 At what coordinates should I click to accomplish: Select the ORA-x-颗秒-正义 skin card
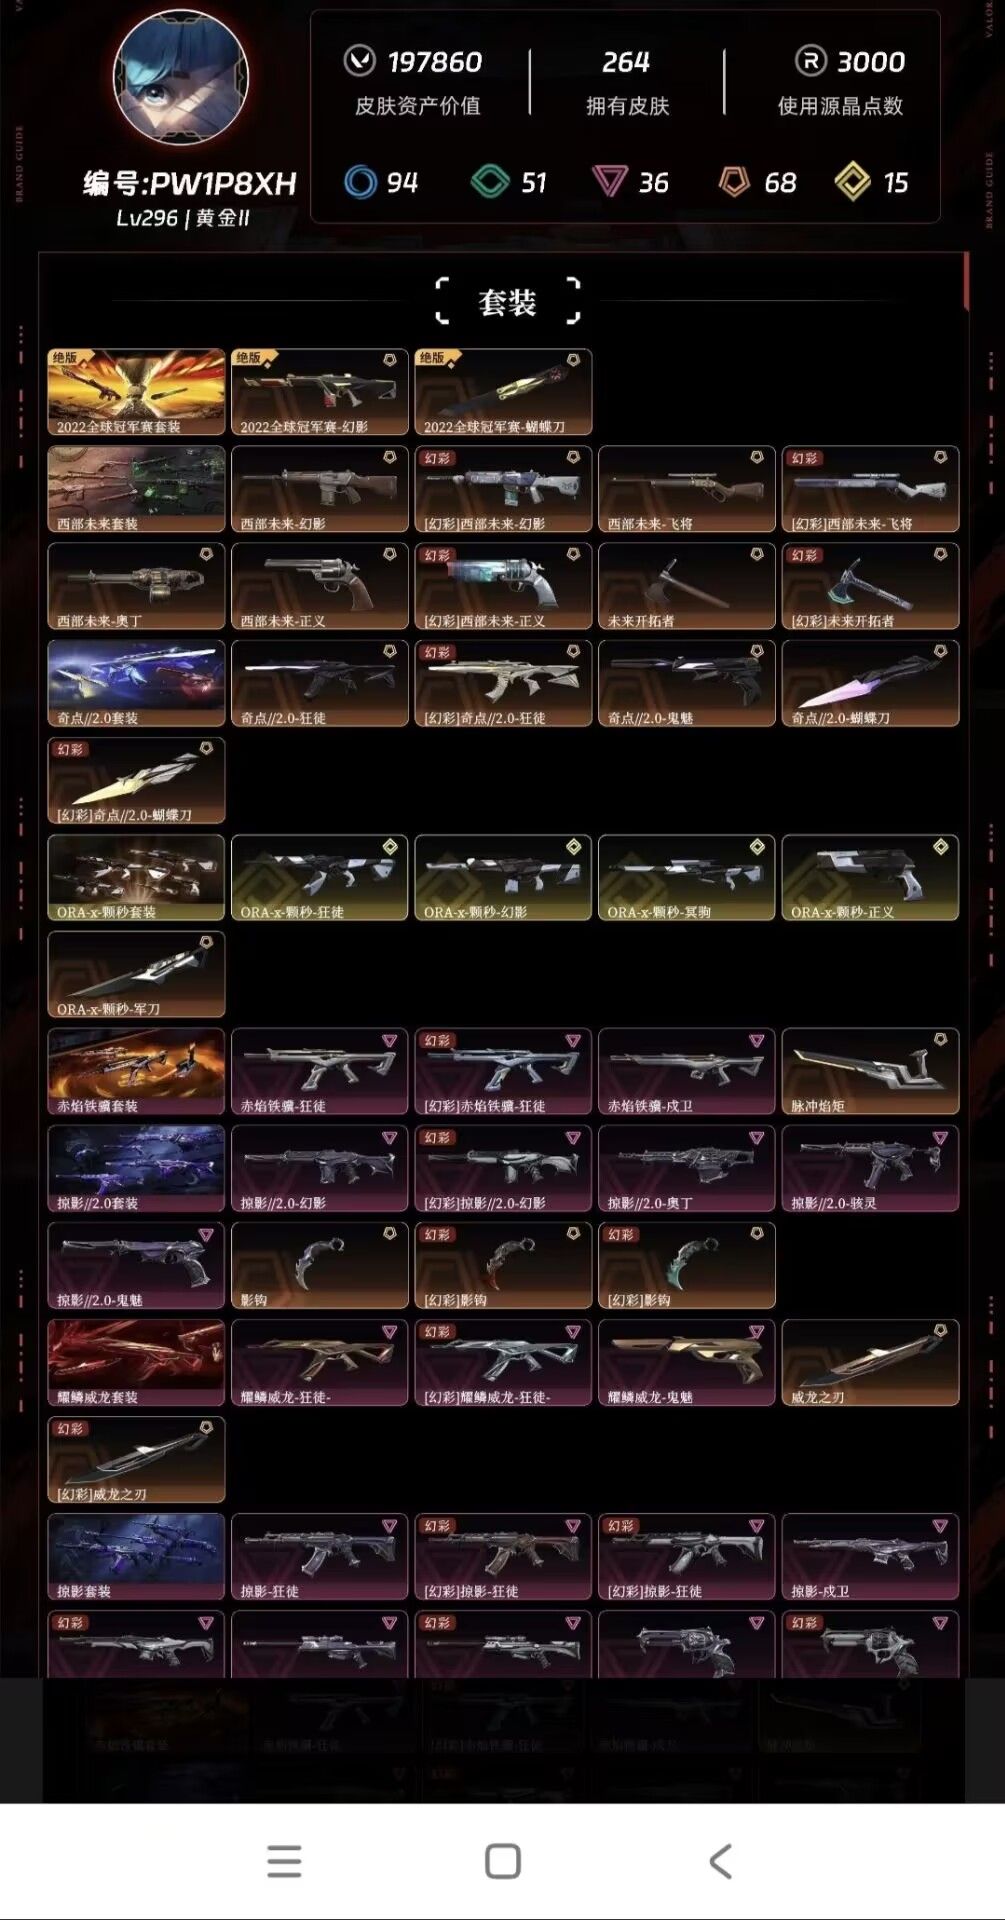pos(870,876)
